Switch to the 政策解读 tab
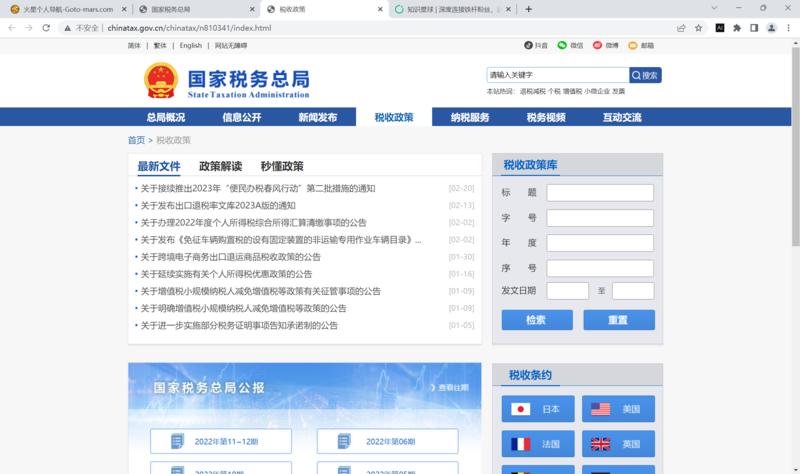Image resolution: width=800 pixels, height=474 pixels. (220, 166)
